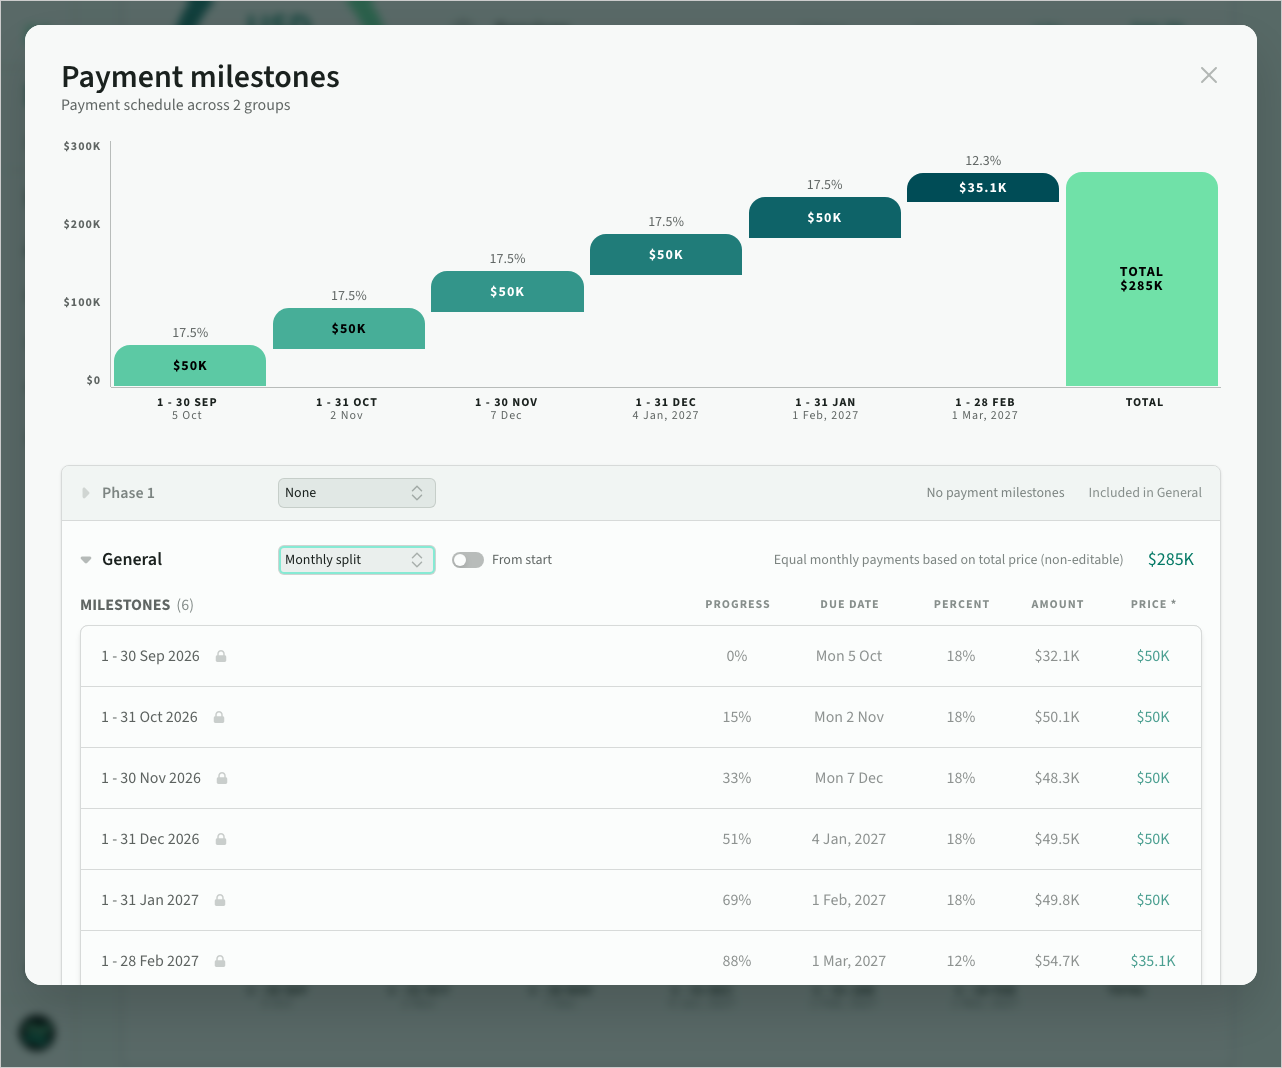Screen dimensions: 1282x1068
Task: Click lock icon beside 1 - 28 Feb 2027
Action: (220, 961)
